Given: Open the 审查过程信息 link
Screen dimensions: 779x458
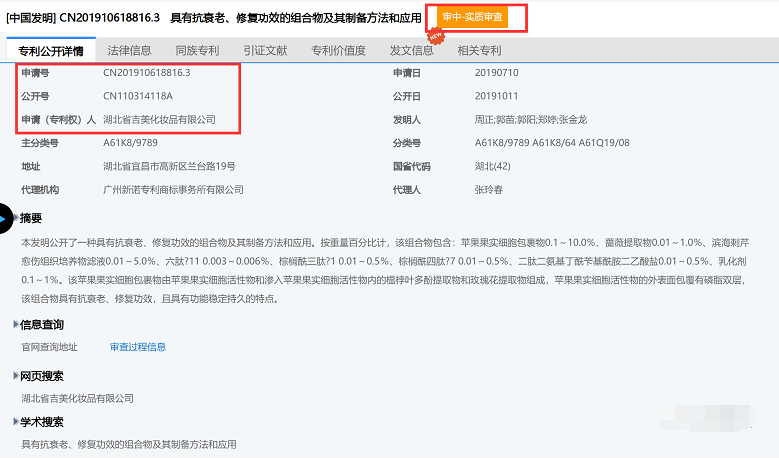Looking at the screenshot, I should (x=138, y=347).
